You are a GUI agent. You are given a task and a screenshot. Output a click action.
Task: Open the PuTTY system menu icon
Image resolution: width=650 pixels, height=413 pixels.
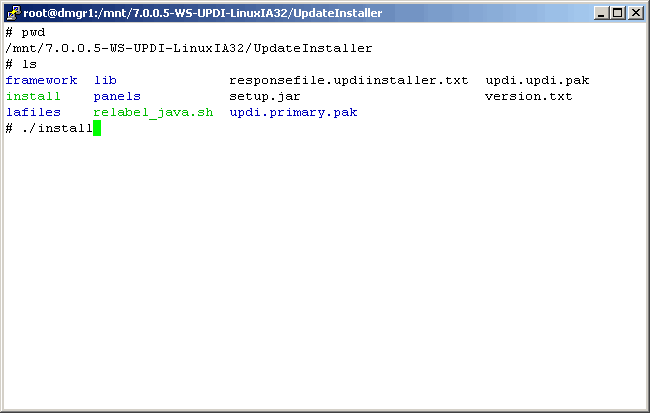[x=13, y=12]
